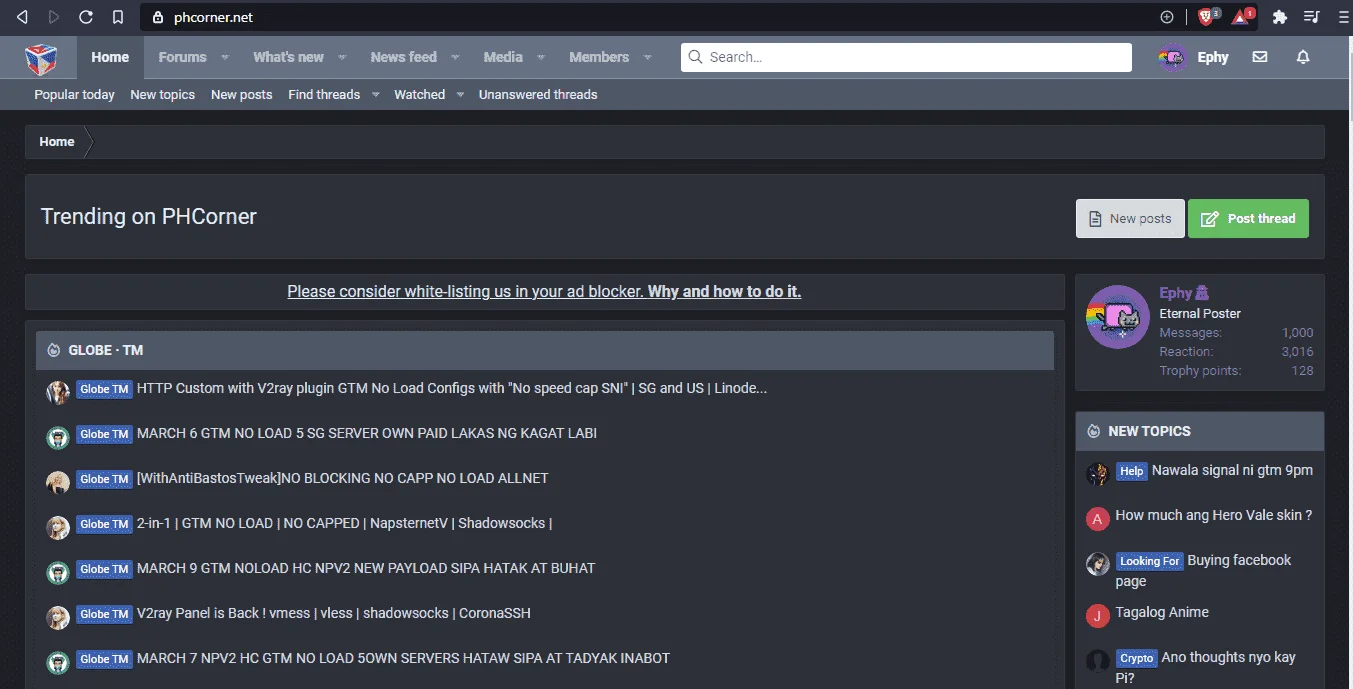Screen dimensions: 1353x689
Task: Click avatar beside 2-in-1 GTM NO LOAD thread
Action: click(58, 527)
